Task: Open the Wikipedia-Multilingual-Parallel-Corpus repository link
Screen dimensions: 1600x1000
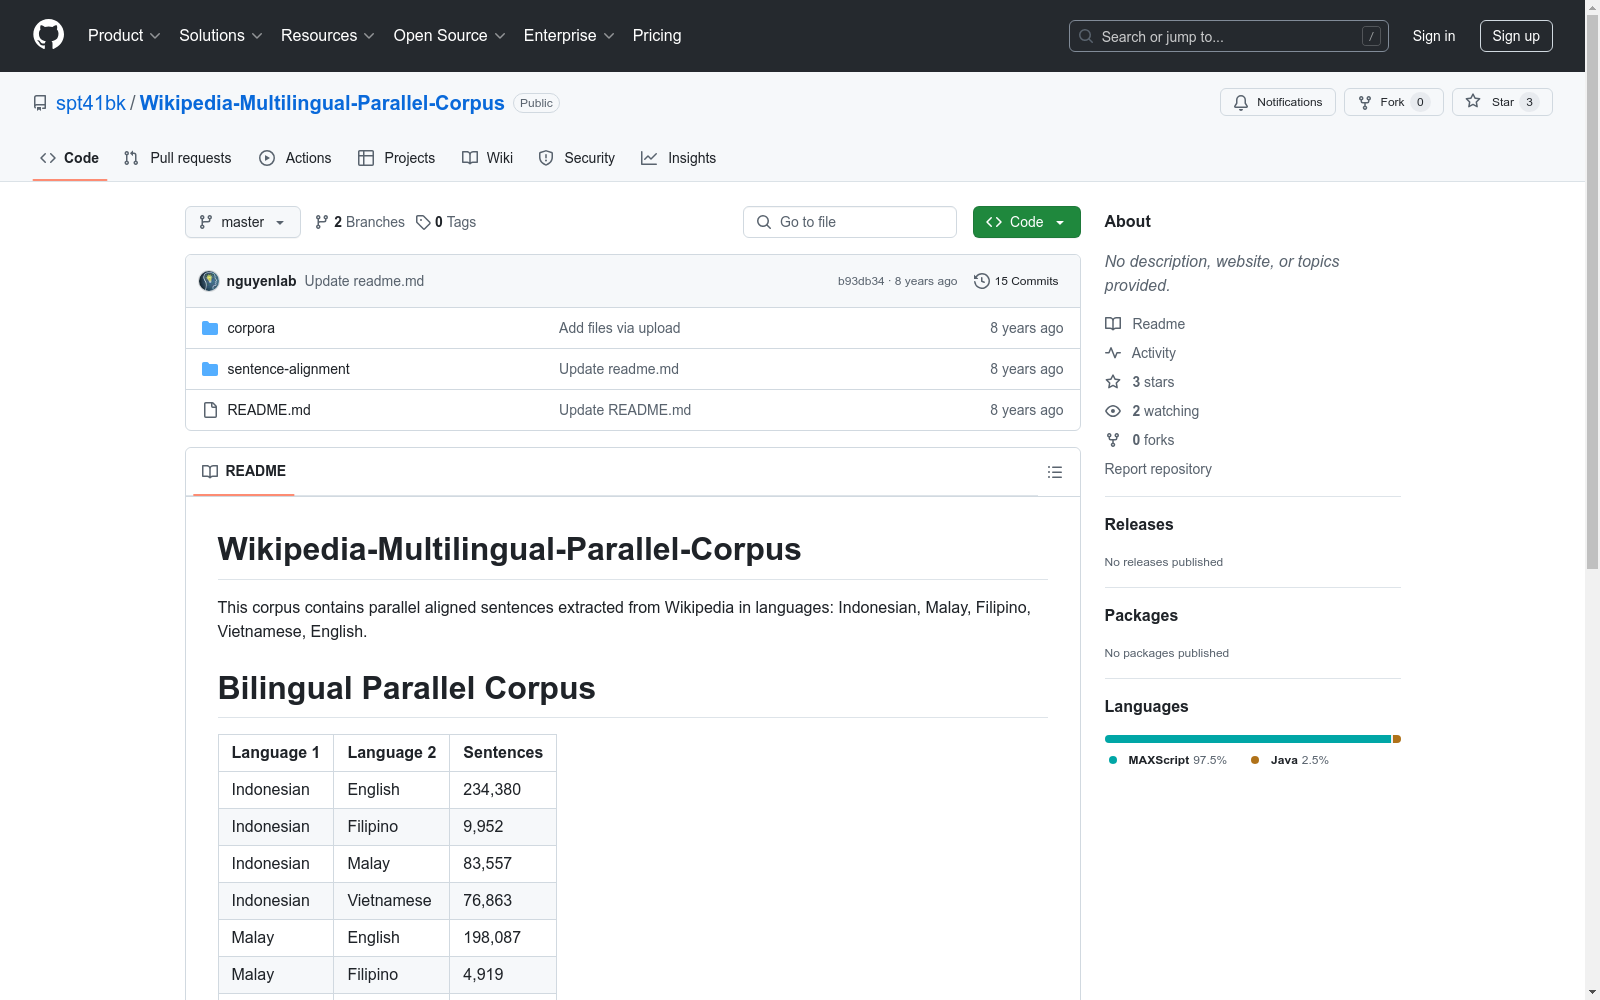Action: pos(322,103)
